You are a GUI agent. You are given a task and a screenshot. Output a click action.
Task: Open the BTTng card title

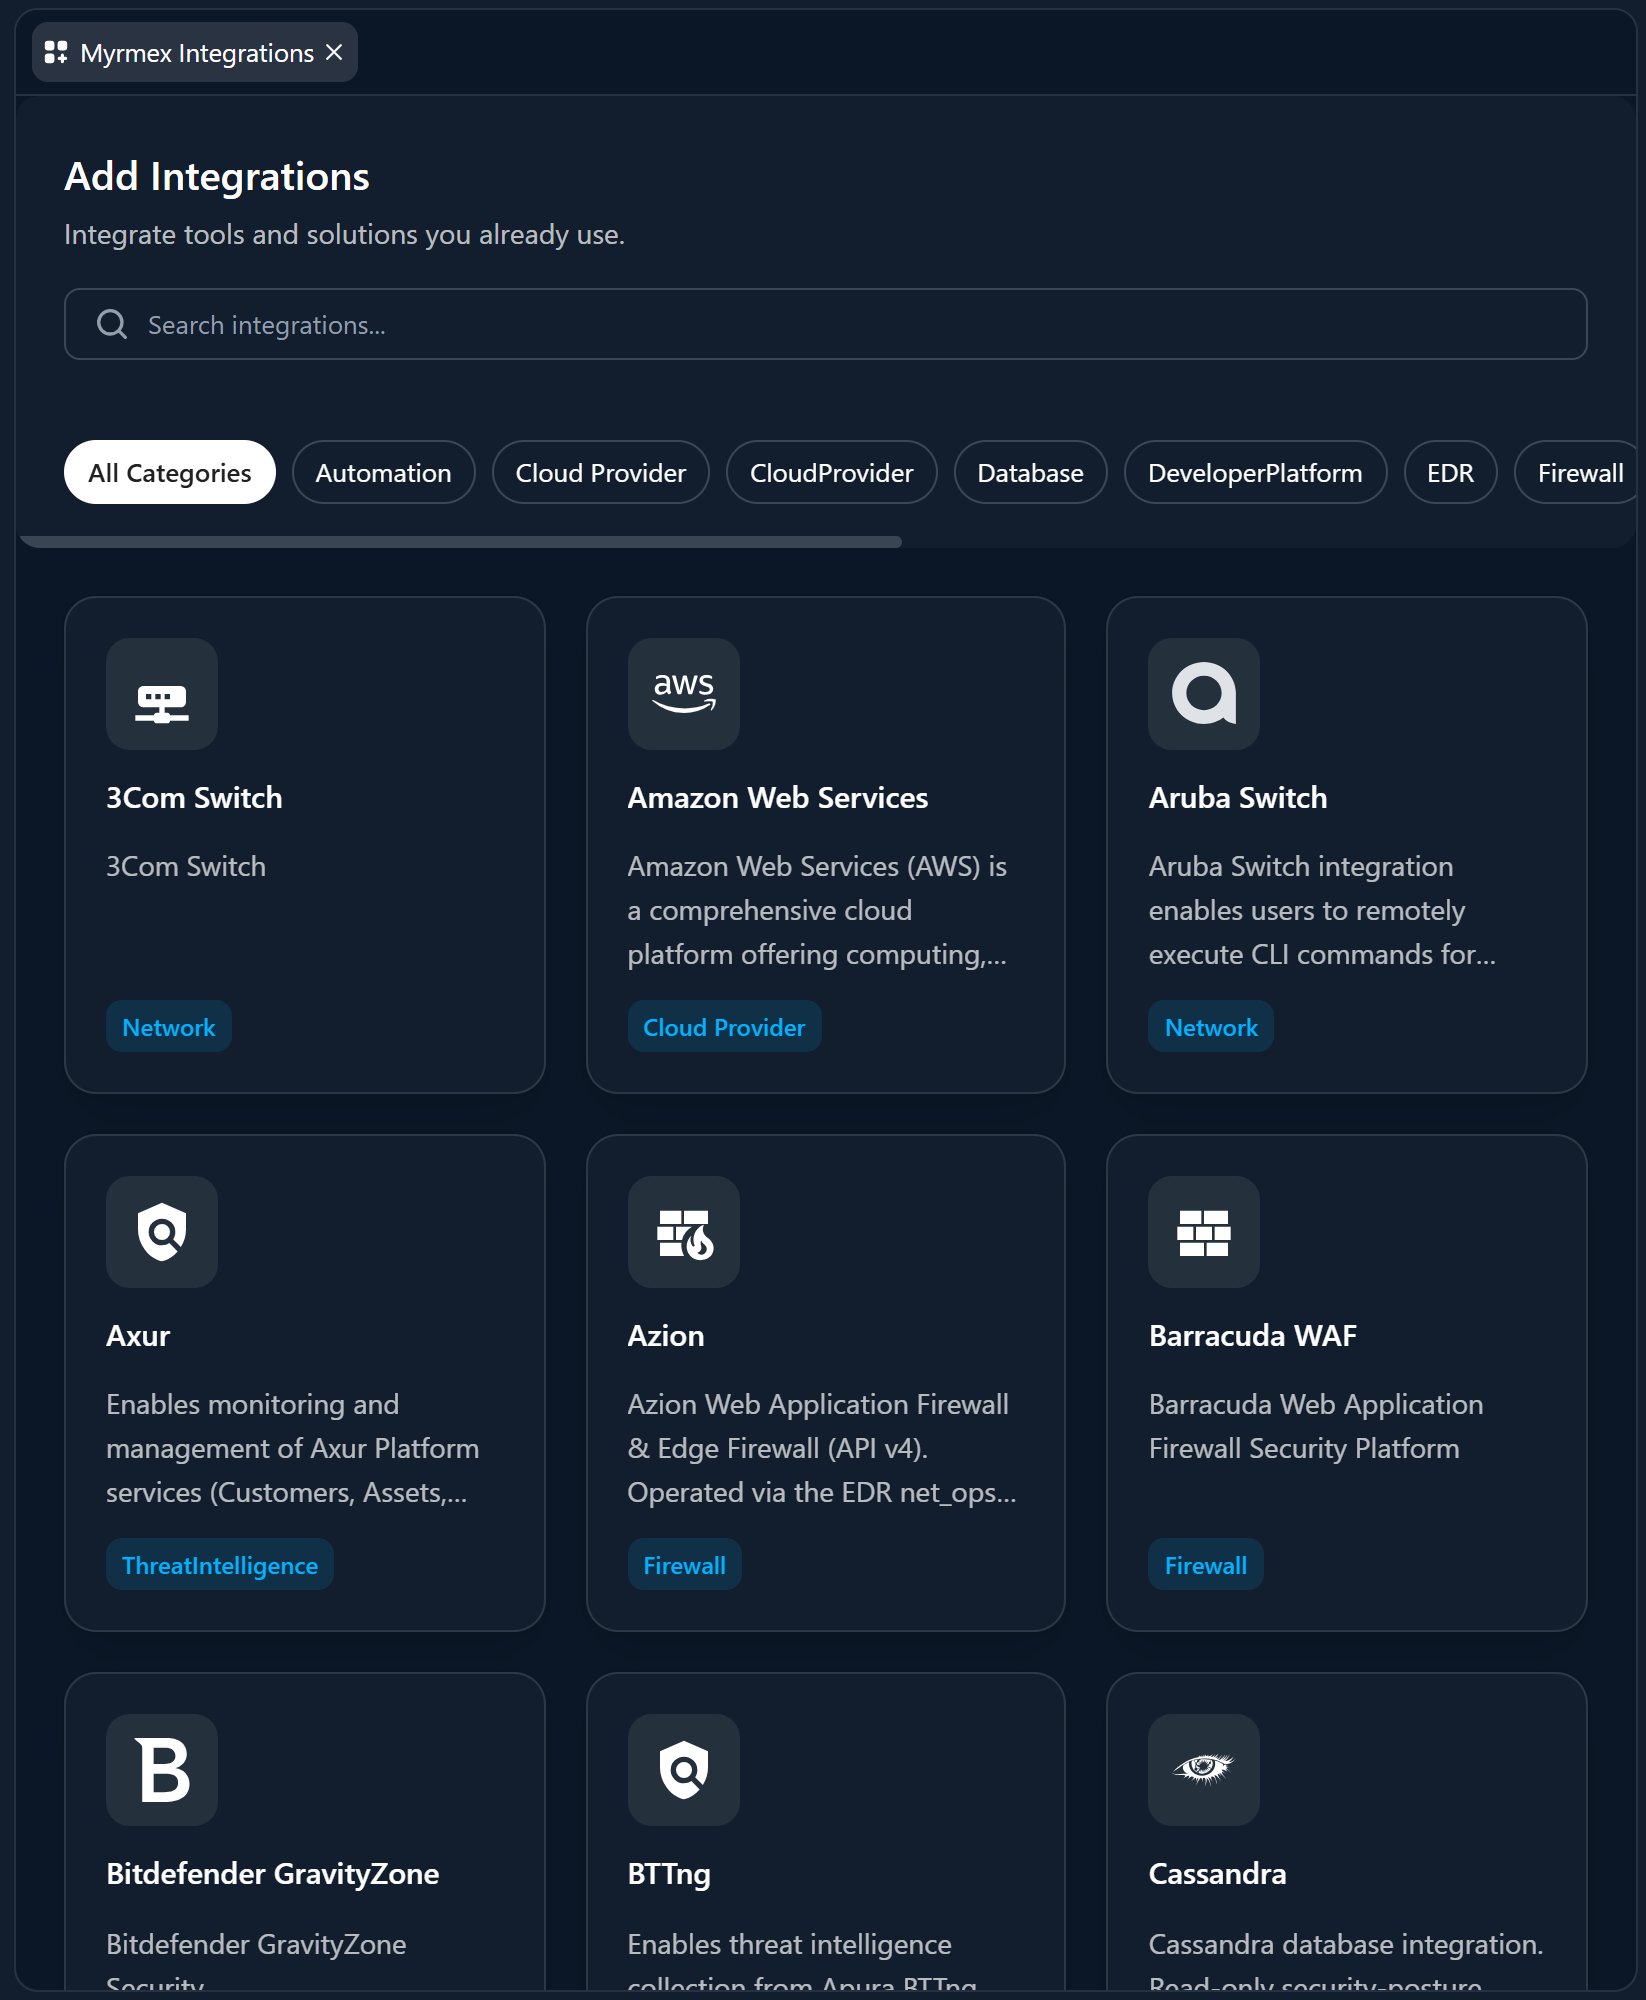[x=669, y=1874]
